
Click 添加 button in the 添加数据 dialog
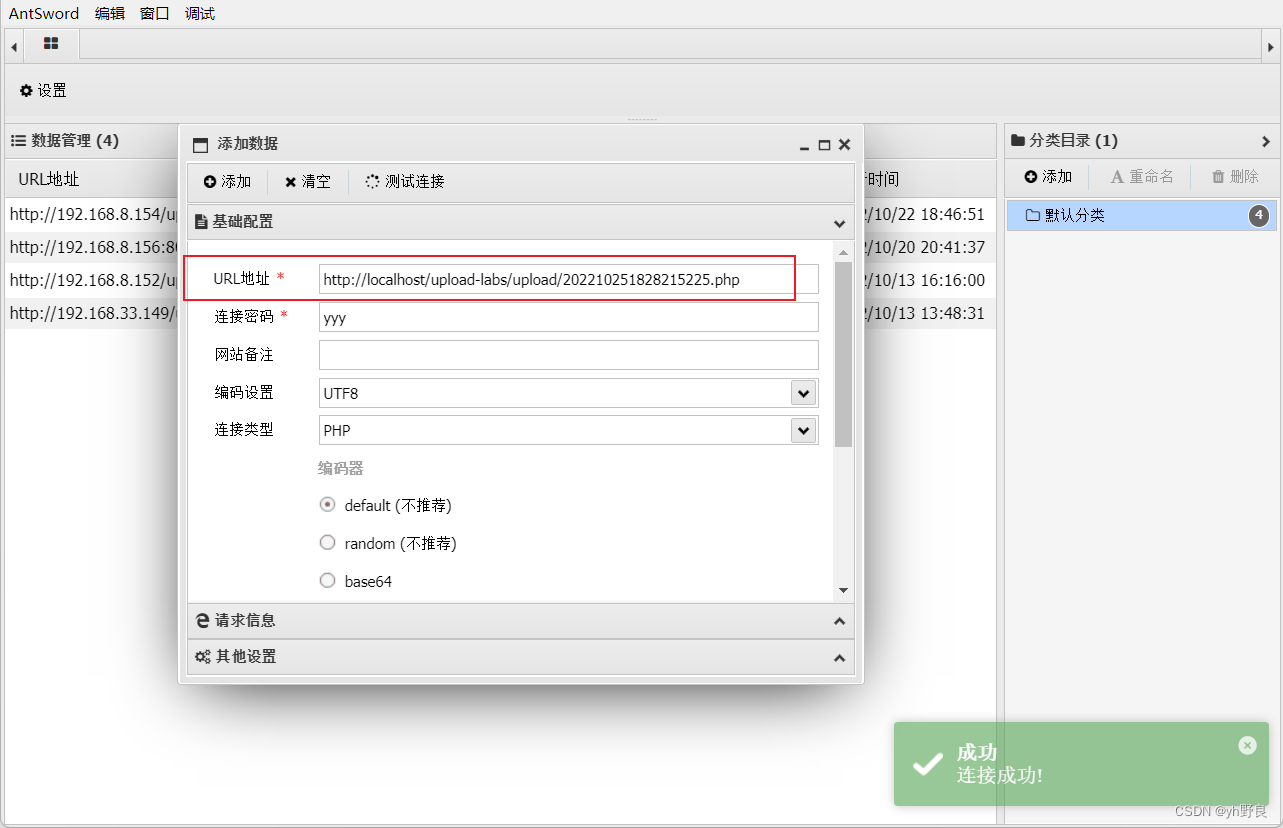coord(227,181)
